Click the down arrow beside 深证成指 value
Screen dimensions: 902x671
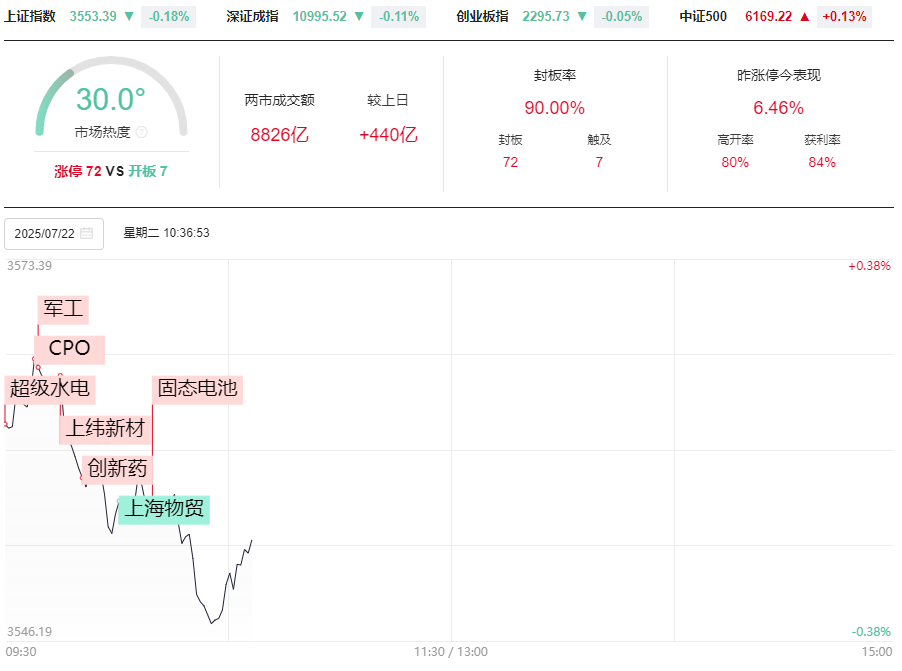(359, 16)
